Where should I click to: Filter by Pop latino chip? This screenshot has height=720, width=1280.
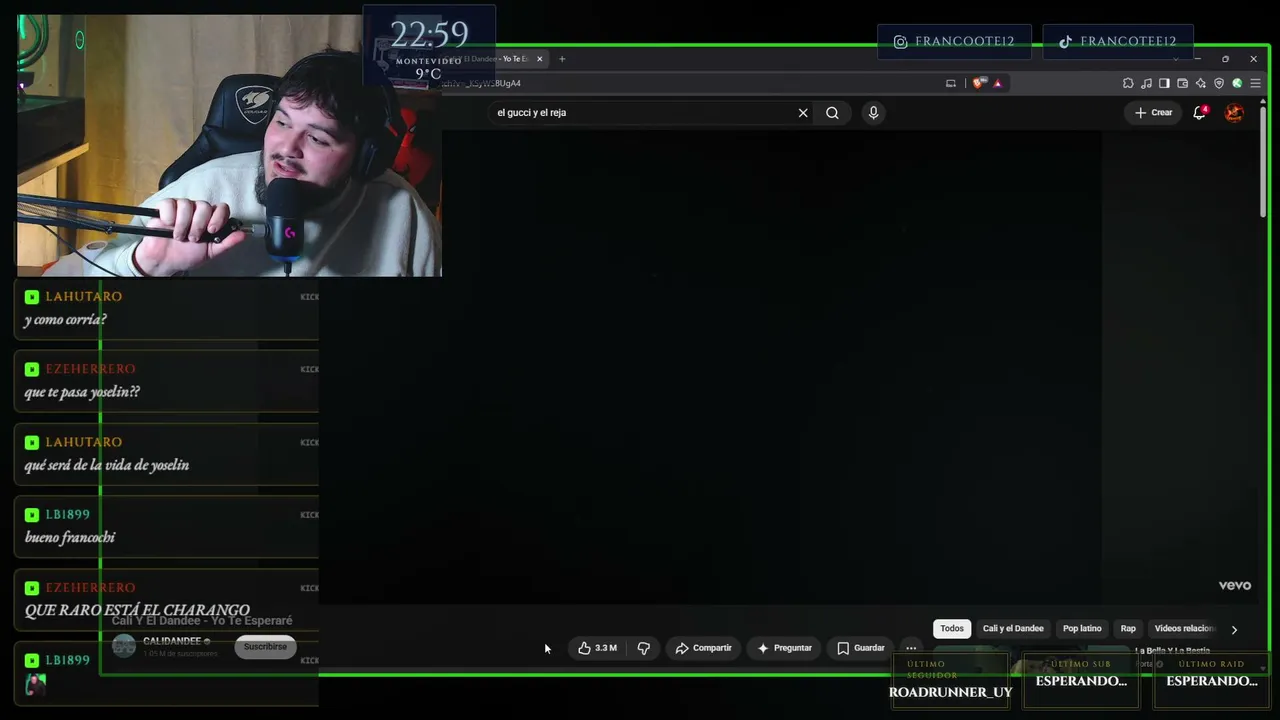pos(1082,629)
